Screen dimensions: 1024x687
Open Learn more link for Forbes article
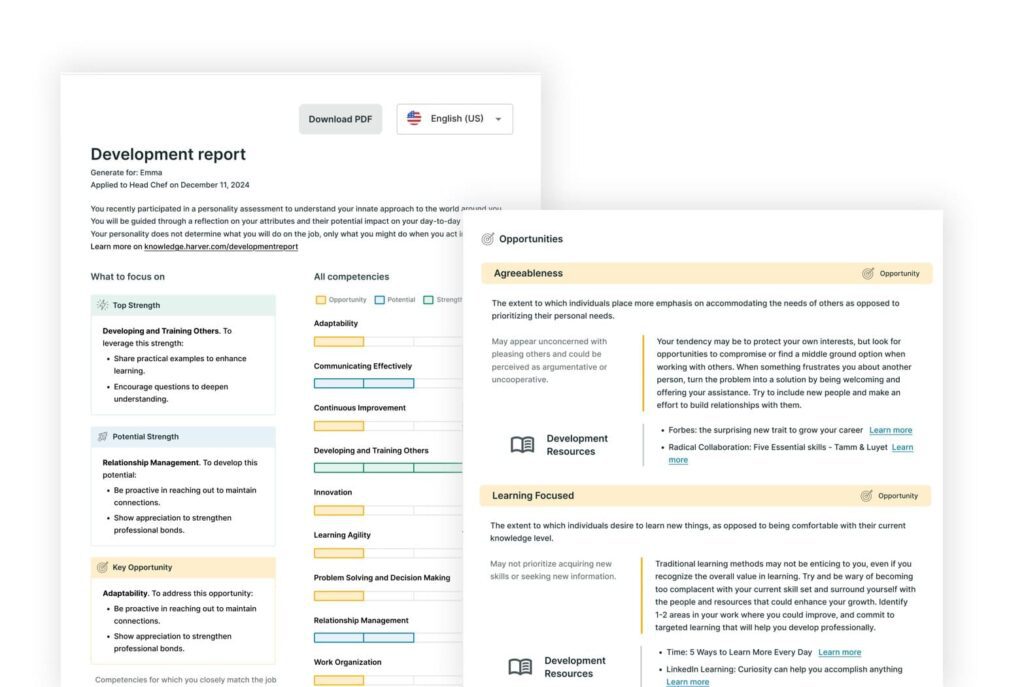pos(890,430)
